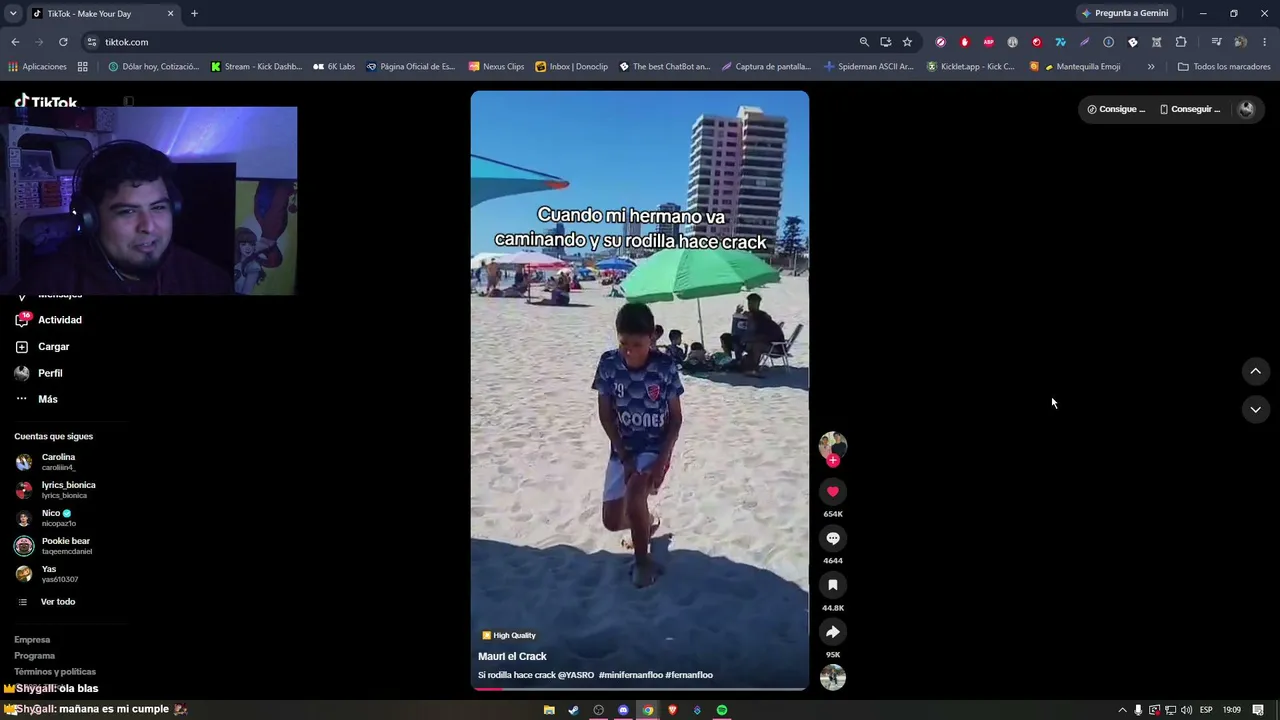Open the Nexus Clips bookmark

(496, 67)
